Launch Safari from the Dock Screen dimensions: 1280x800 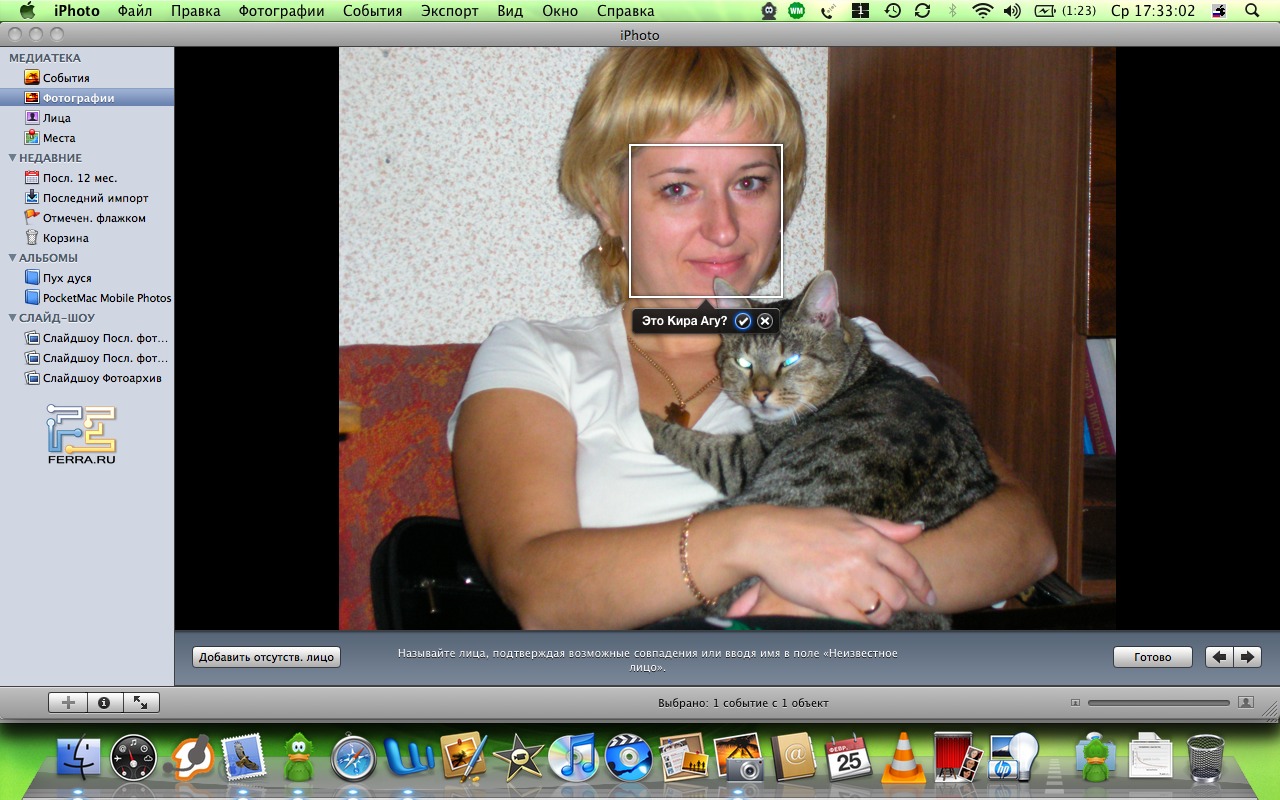[x=354, y=757]
